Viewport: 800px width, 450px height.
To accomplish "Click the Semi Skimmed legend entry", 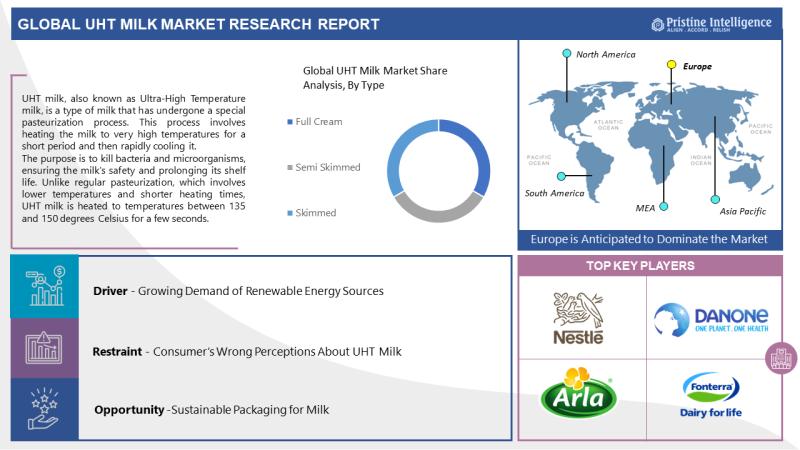I will [x=327, y=167].
